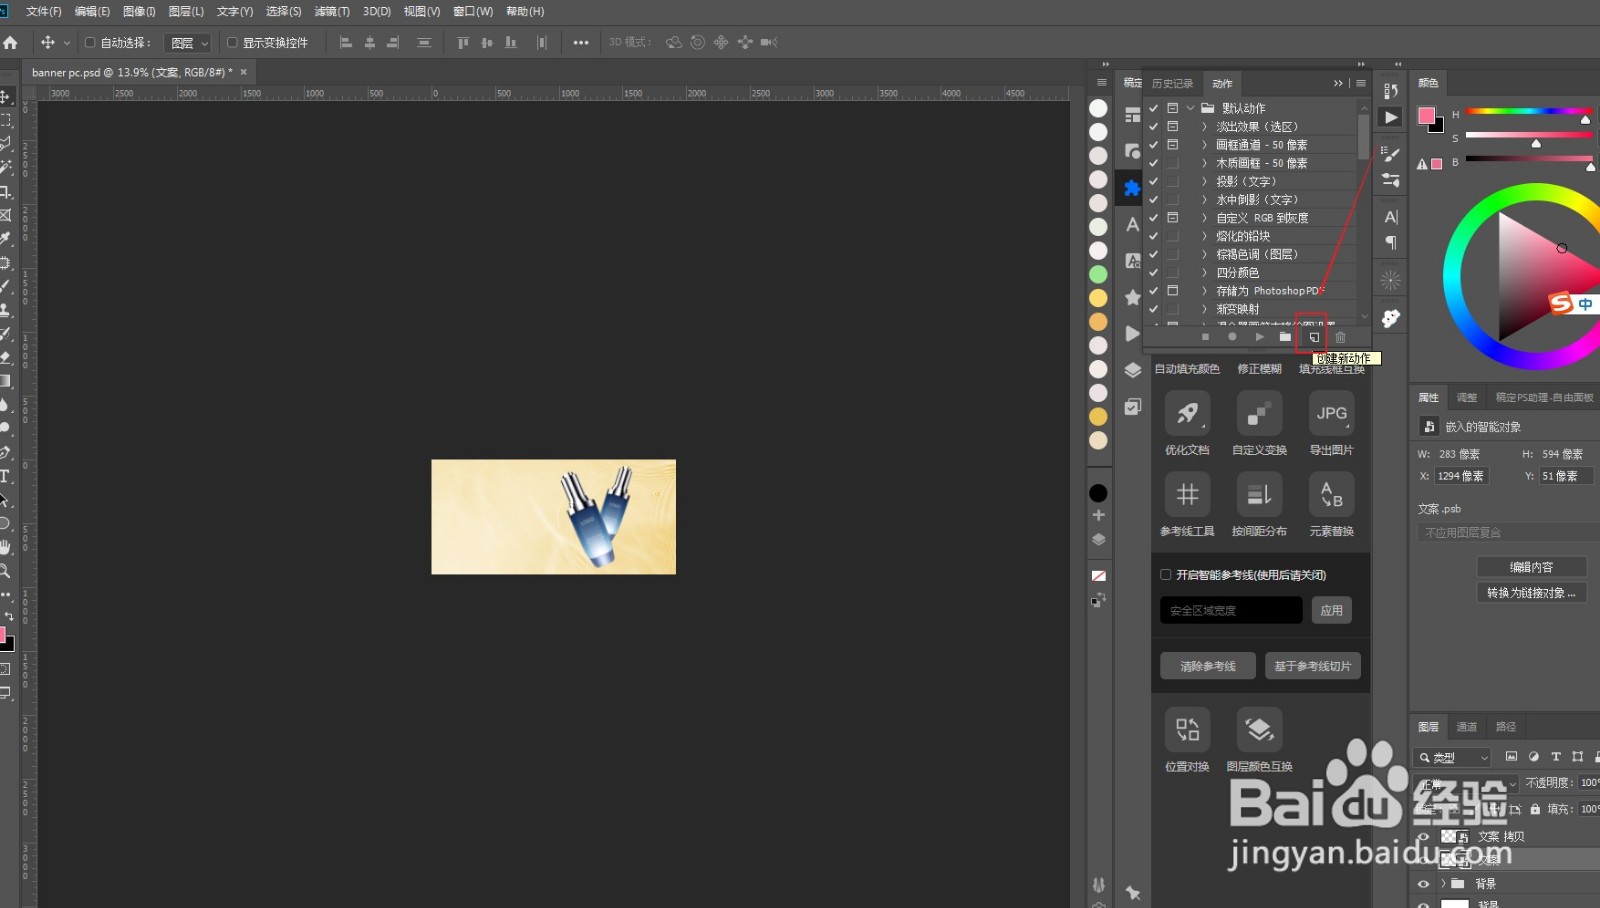Screen dimensions: 1600x908
Task: Toggle dialog box for 木质画框 - 50 像素
Action: pyautogui.click(x=1172, y=163)
